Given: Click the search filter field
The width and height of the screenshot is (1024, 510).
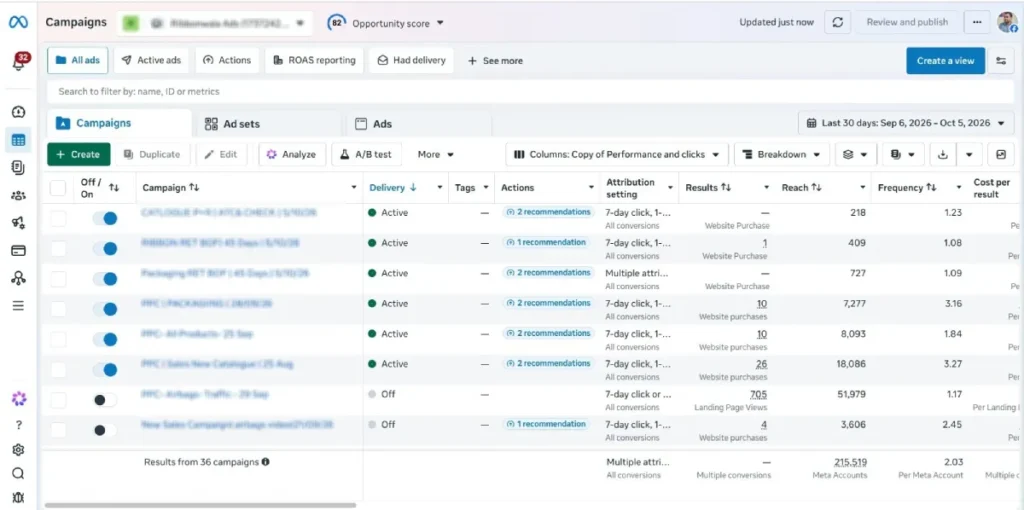Looking at the screenshot, I should click(530, 91).
